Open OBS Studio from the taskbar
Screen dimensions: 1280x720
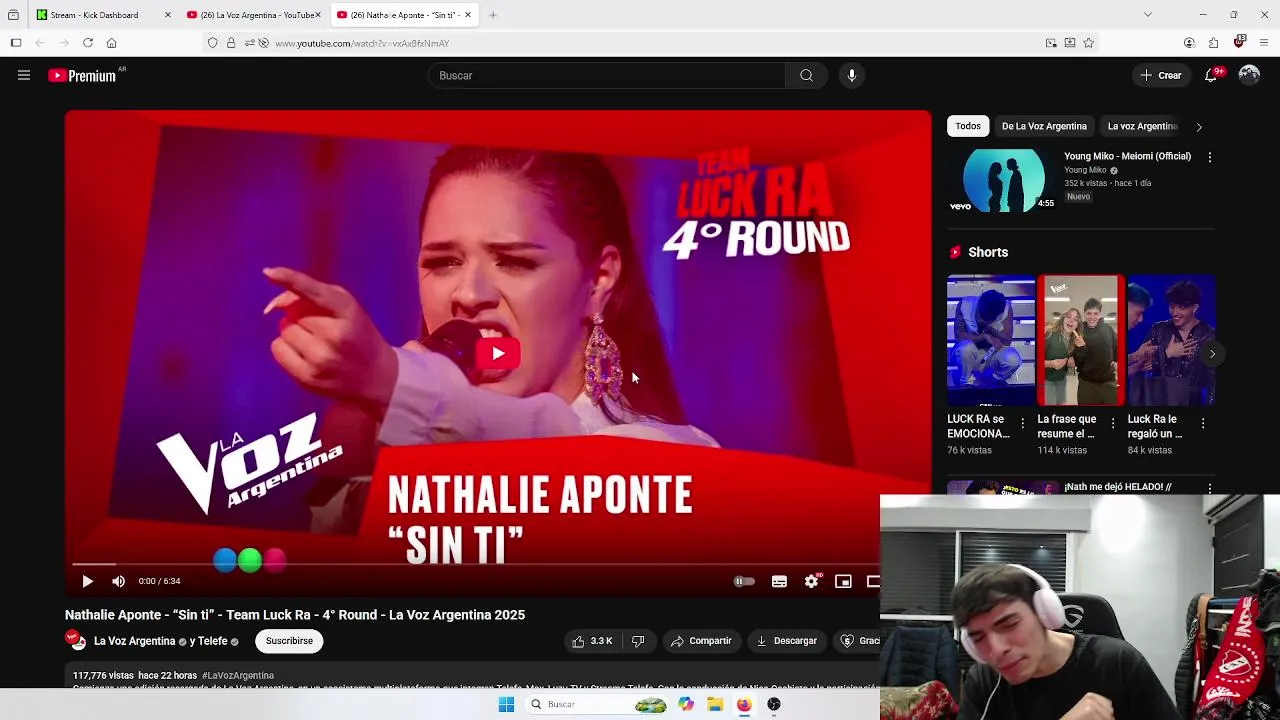point(773,705)
